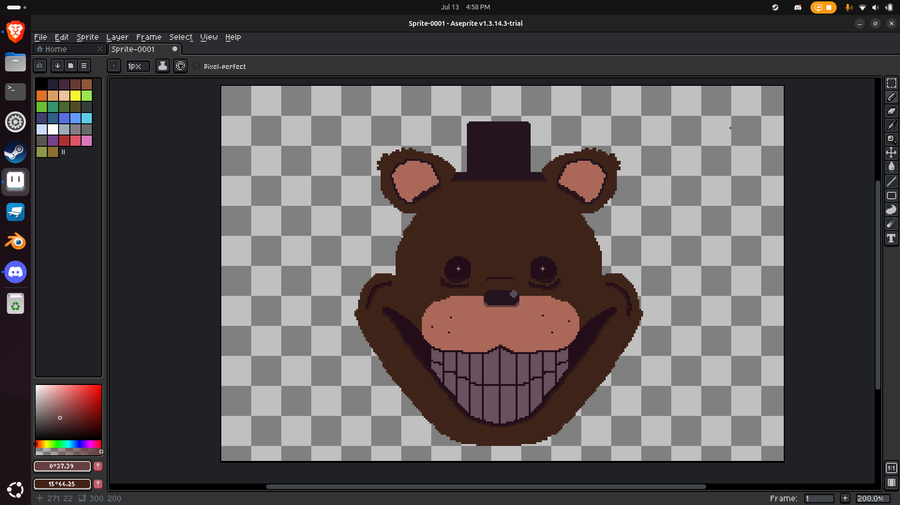Open the Frame menu
Viewport: 900px width, 505px height.
pos(149,37)
